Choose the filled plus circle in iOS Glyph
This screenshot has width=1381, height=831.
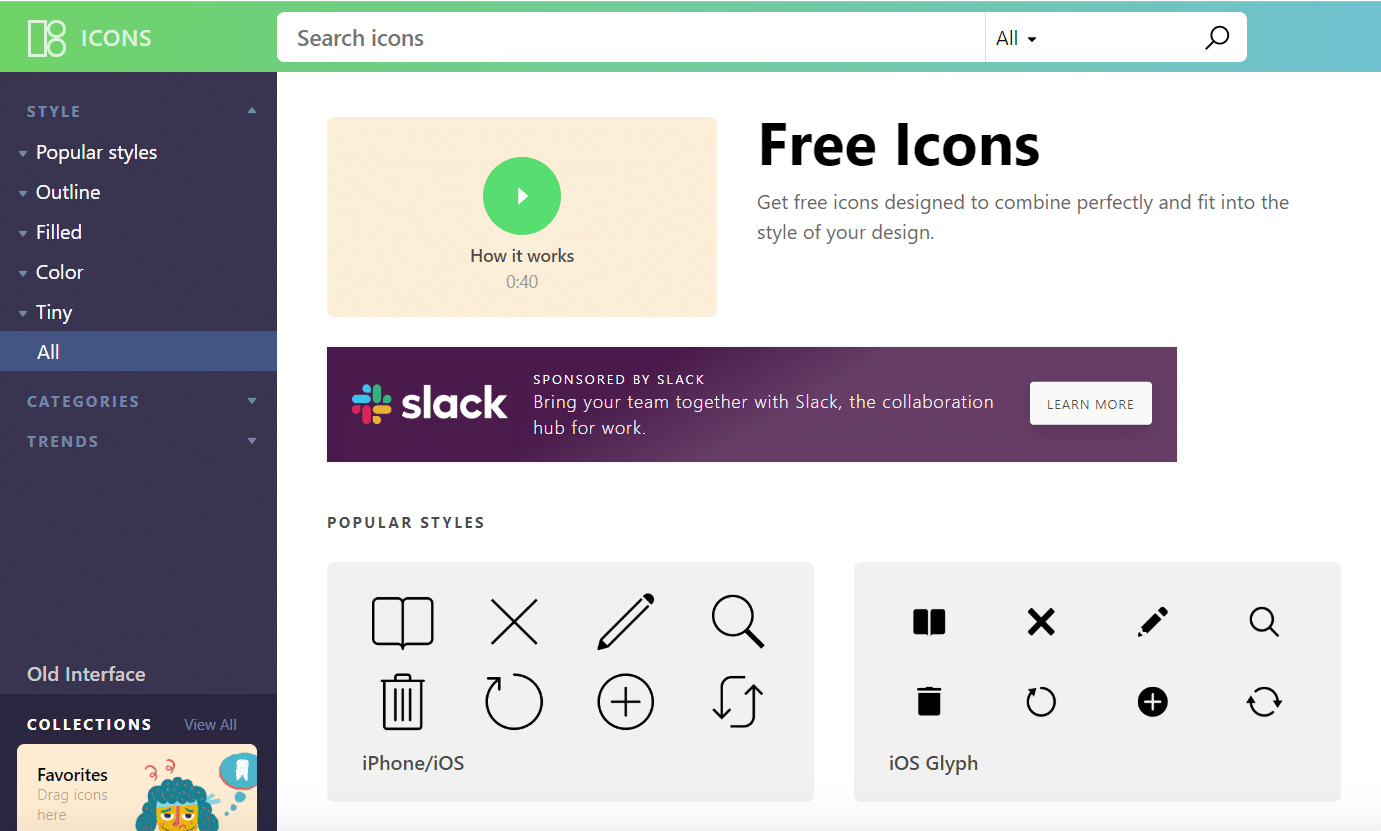click(1152, 702)
